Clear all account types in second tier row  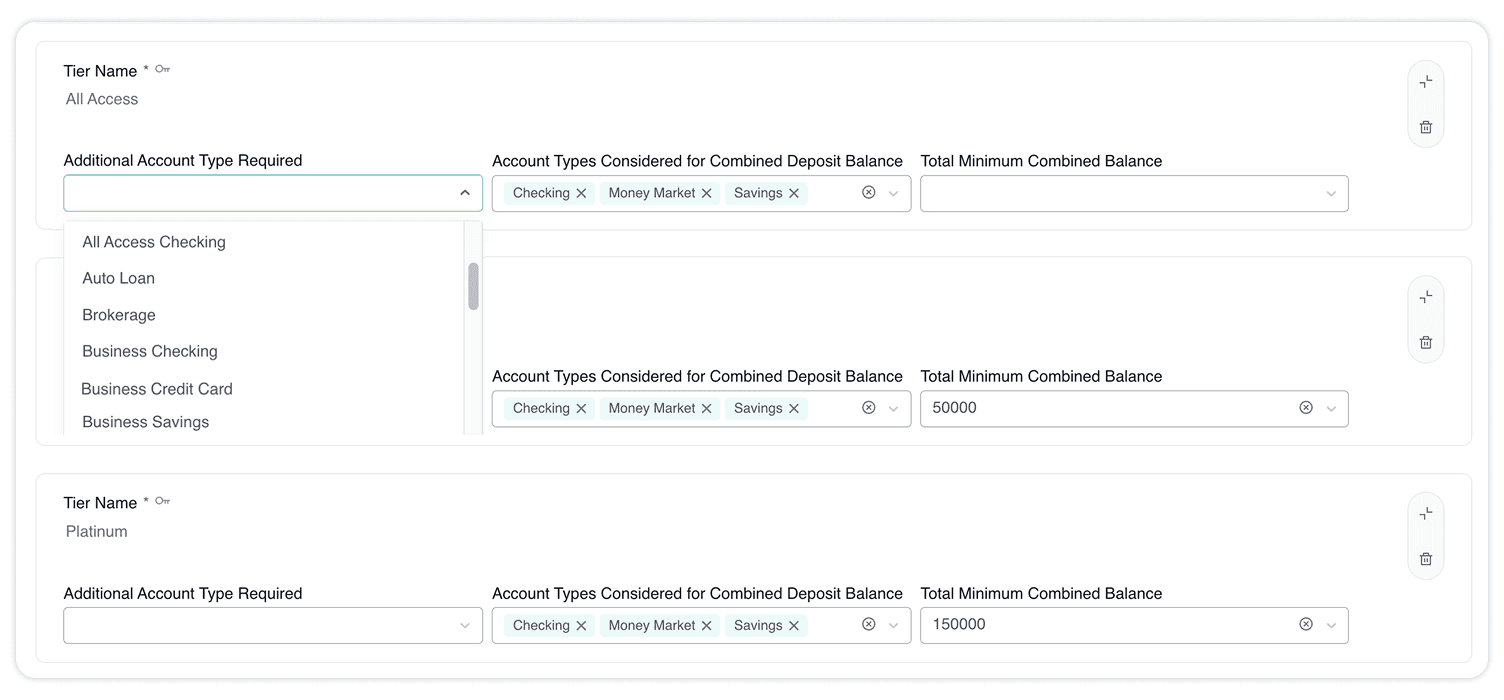pyautogui.click(x=868, y=408)
